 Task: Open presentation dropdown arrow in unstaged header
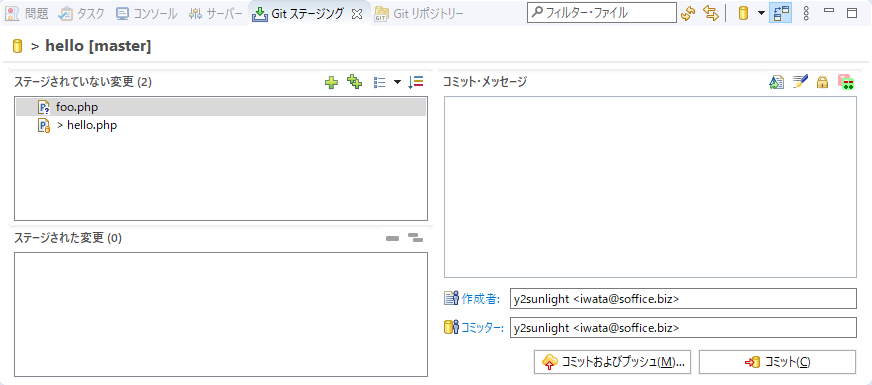click(397, 82)
